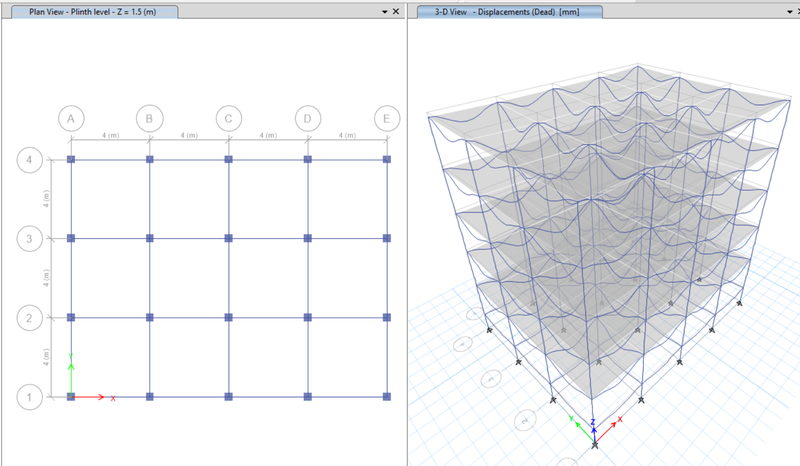The image size is (800, 466).
Task: Select the column at grid B-1
Action: [x=149, y=397]
